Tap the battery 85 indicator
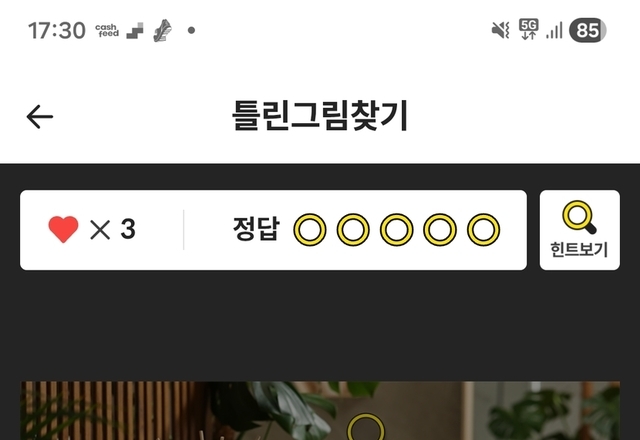 click(x=588, y=30)
